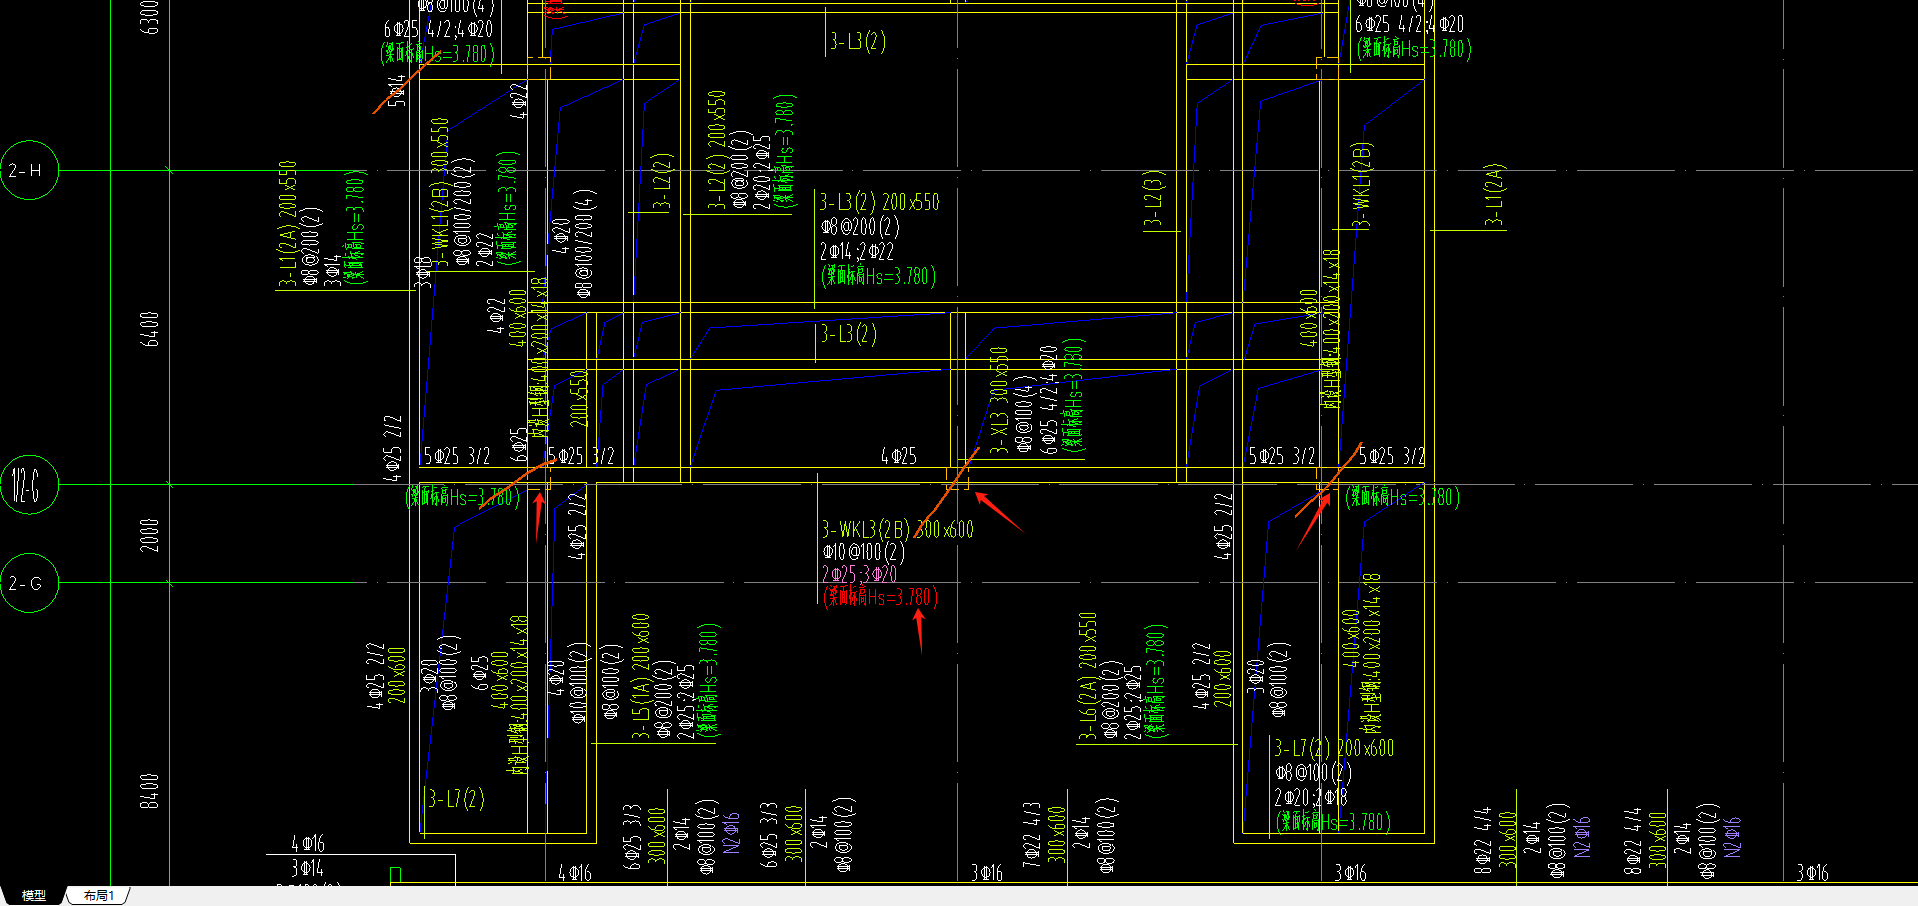
Task: Select rebar text 2Φ20;2Φ18
Action: click(1311, 797)
